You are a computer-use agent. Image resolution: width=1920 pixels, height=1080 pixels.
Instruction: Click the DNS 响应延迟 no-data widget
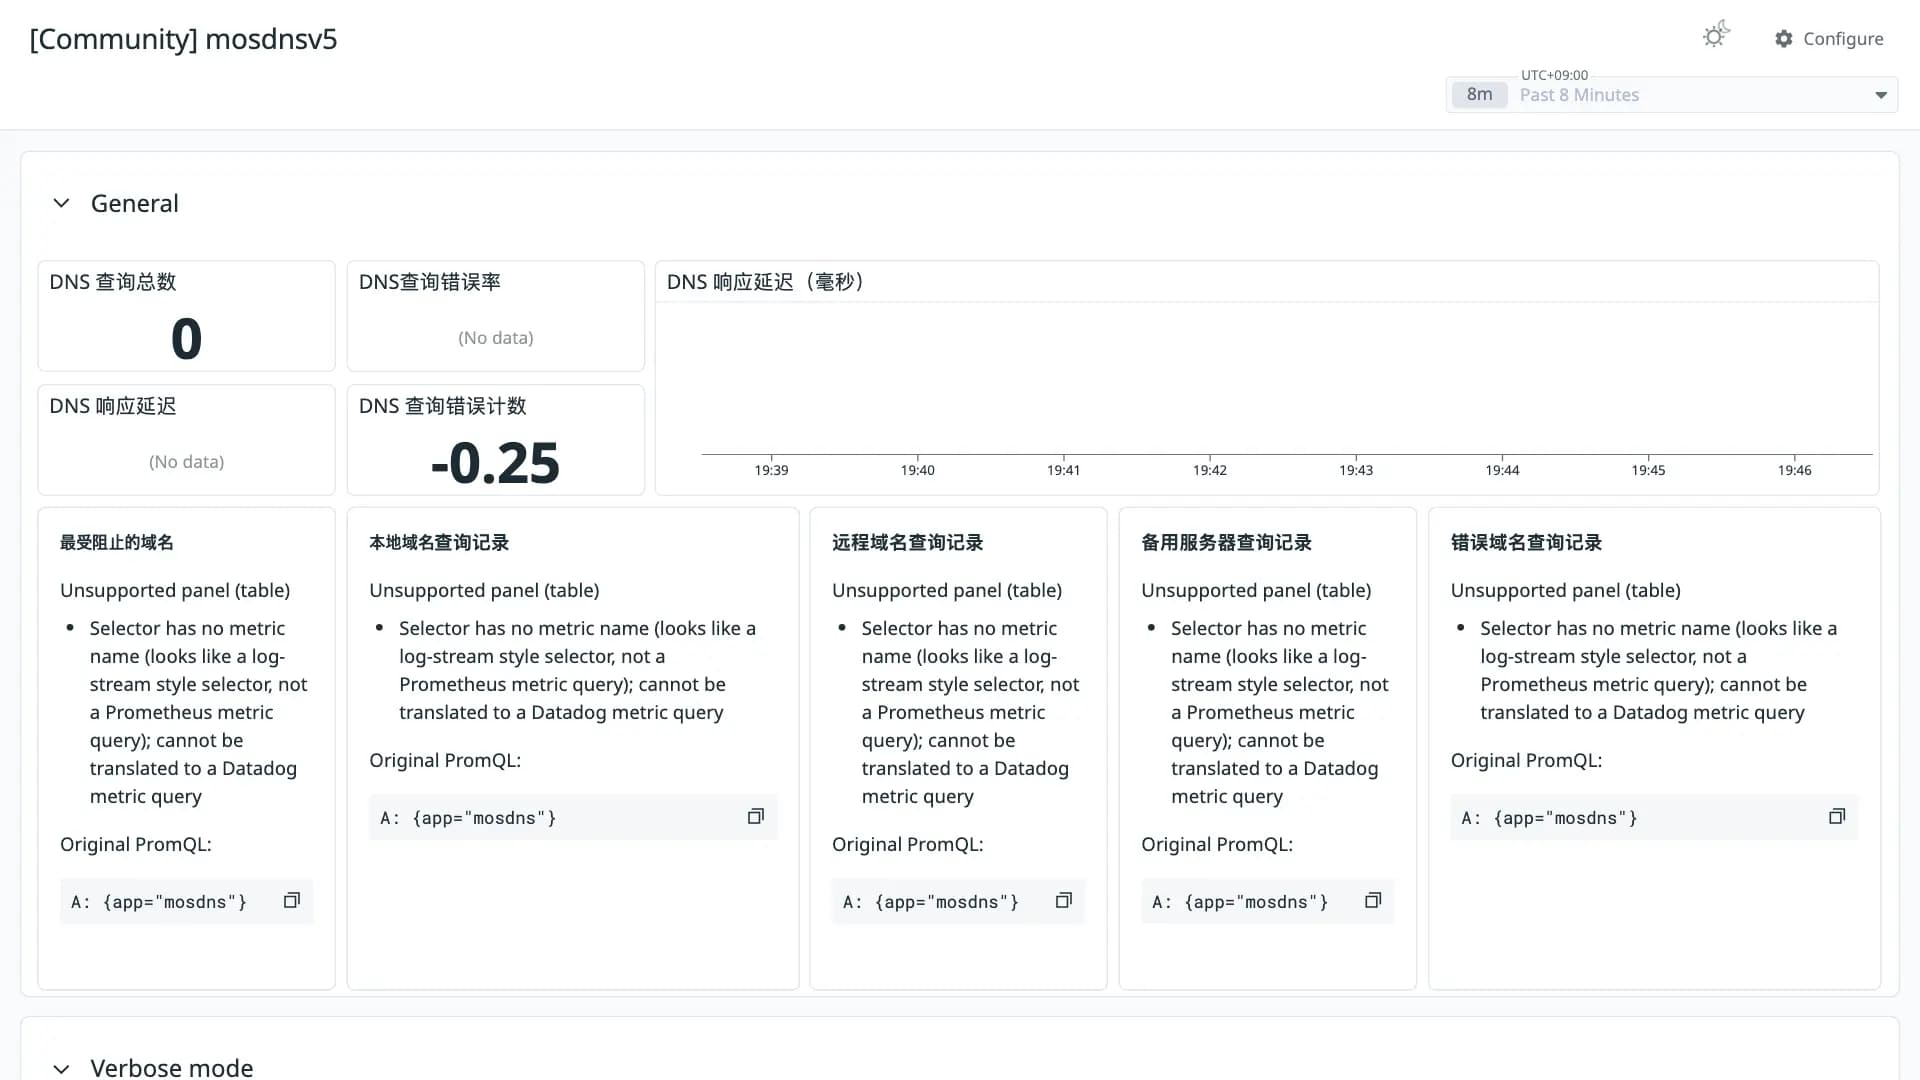pos(186,440)
